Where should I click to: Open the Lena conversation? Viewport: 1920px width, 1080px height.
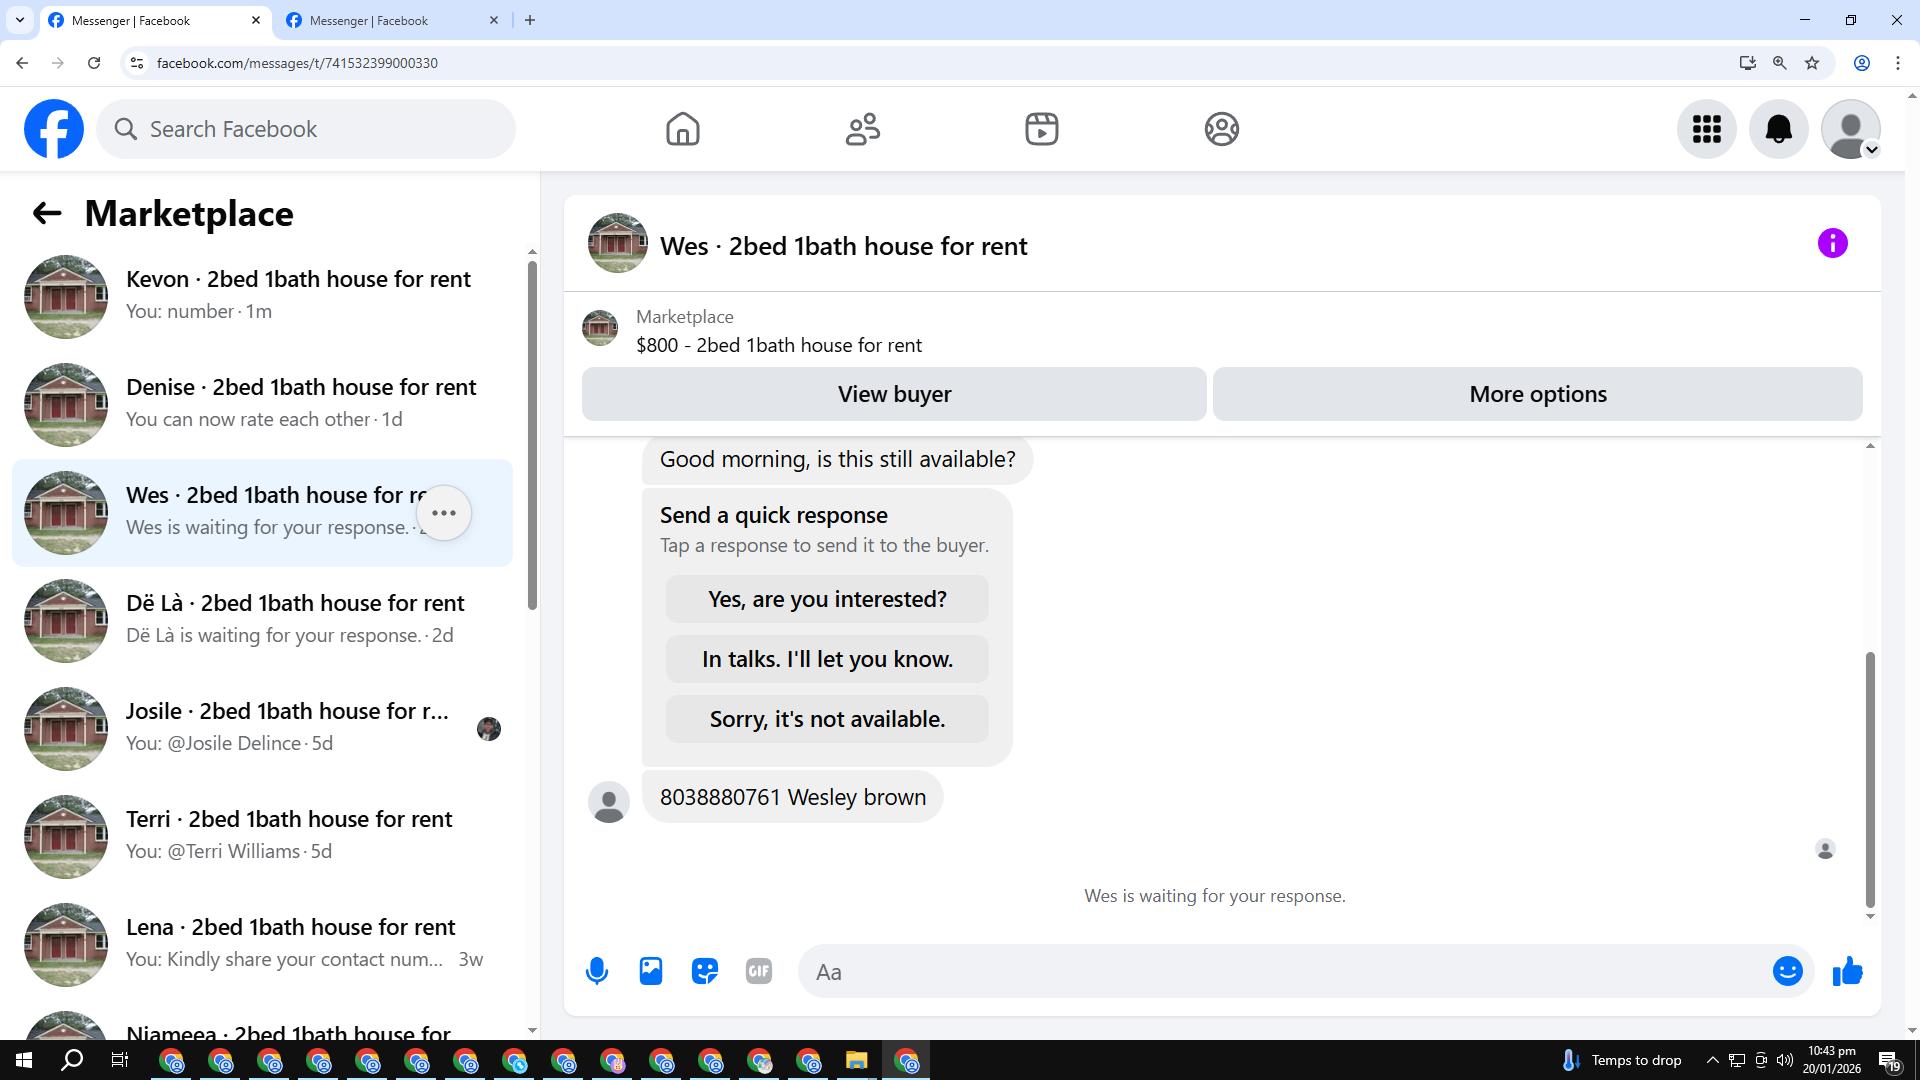(262, 945)
